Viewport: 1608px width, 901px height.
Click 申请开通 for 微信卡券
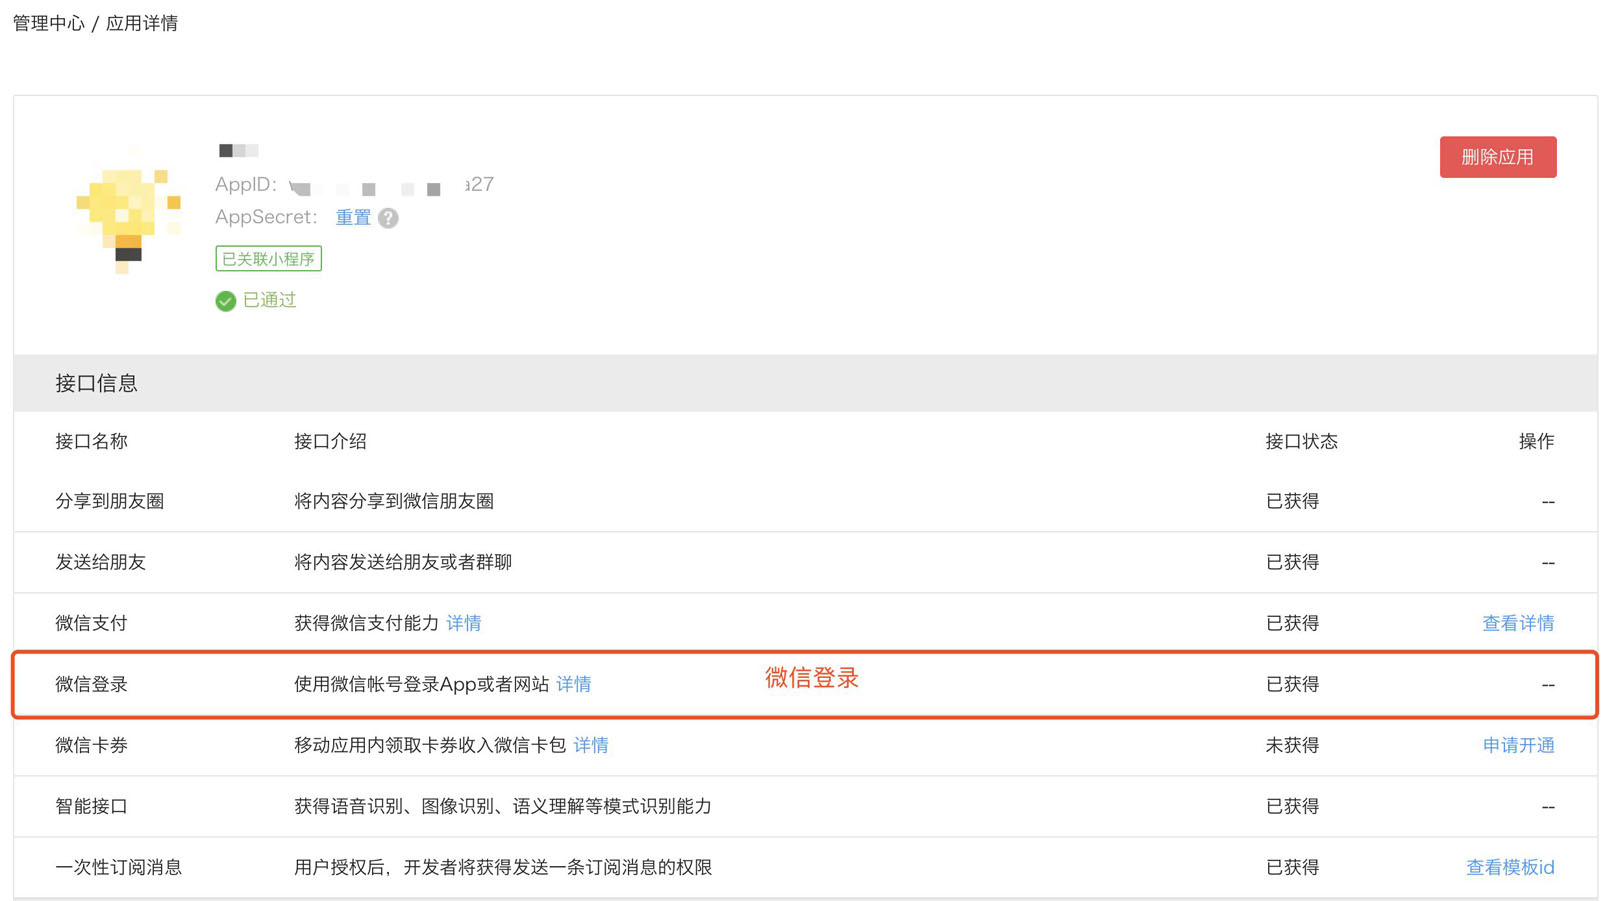click(x=1517, y=745)
